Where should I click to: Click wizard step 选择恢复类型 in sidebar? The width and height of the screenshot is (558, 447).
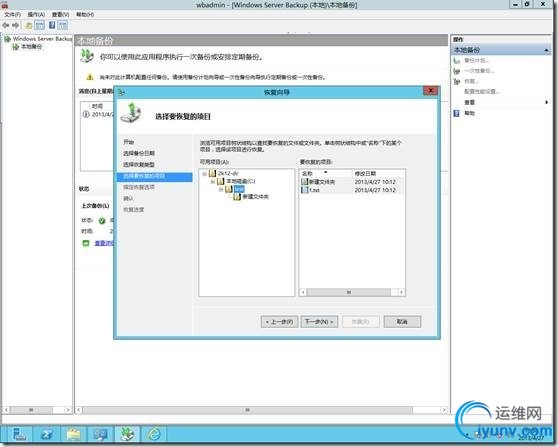139,165
